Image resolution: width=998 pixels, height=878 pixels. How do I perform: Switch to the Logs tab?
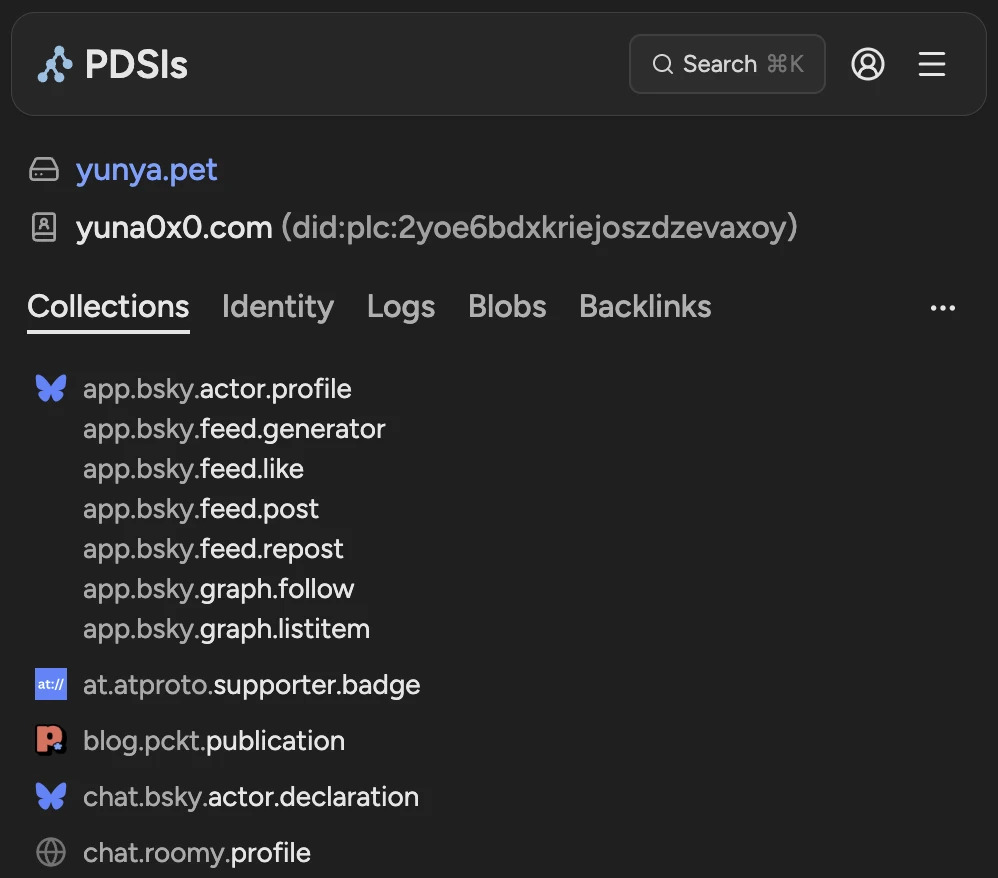point(400,306)
